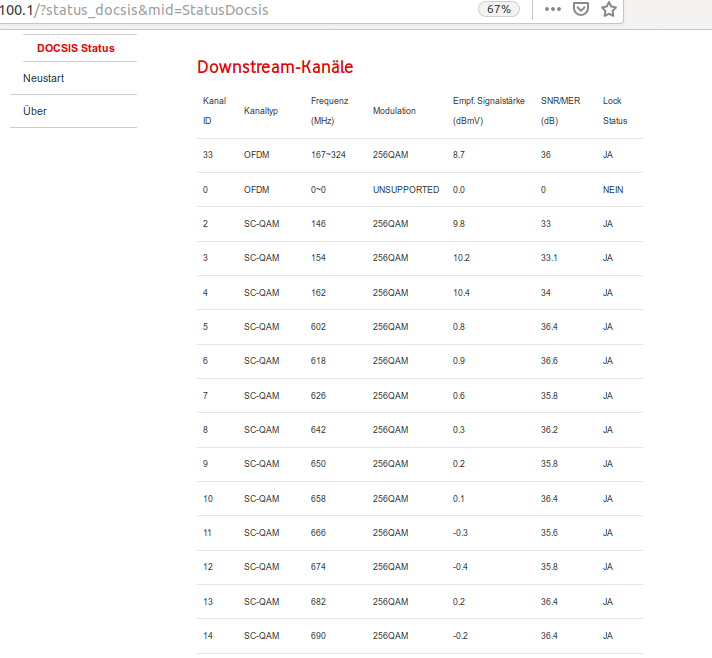Bookmark this page with the star icon
The height and width of the screenshot is (658, 712).
(x=608, y=9)
